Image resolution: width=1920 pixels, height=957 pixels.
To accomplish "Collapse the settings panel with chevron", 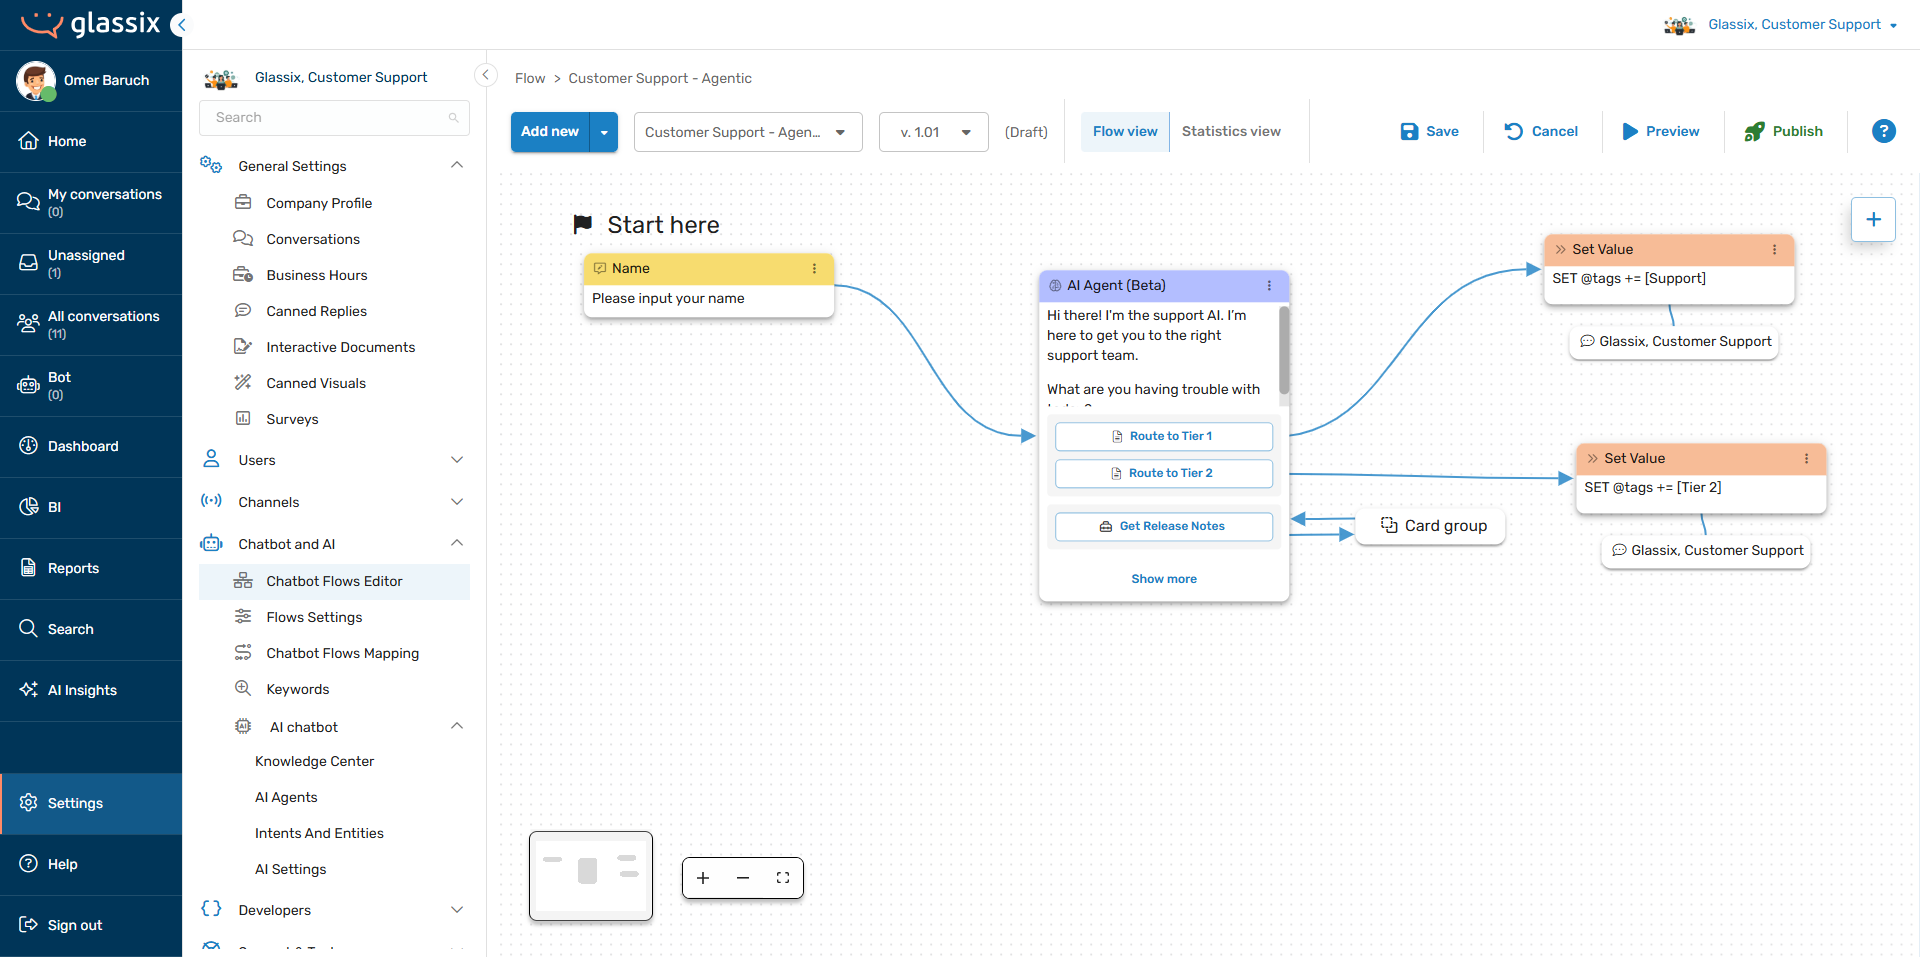I will pos(485,75).
